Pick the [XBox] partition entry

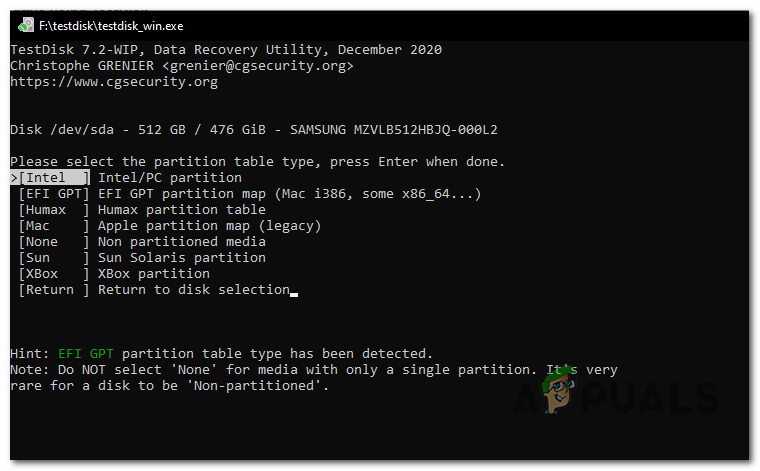pos(53,274)
